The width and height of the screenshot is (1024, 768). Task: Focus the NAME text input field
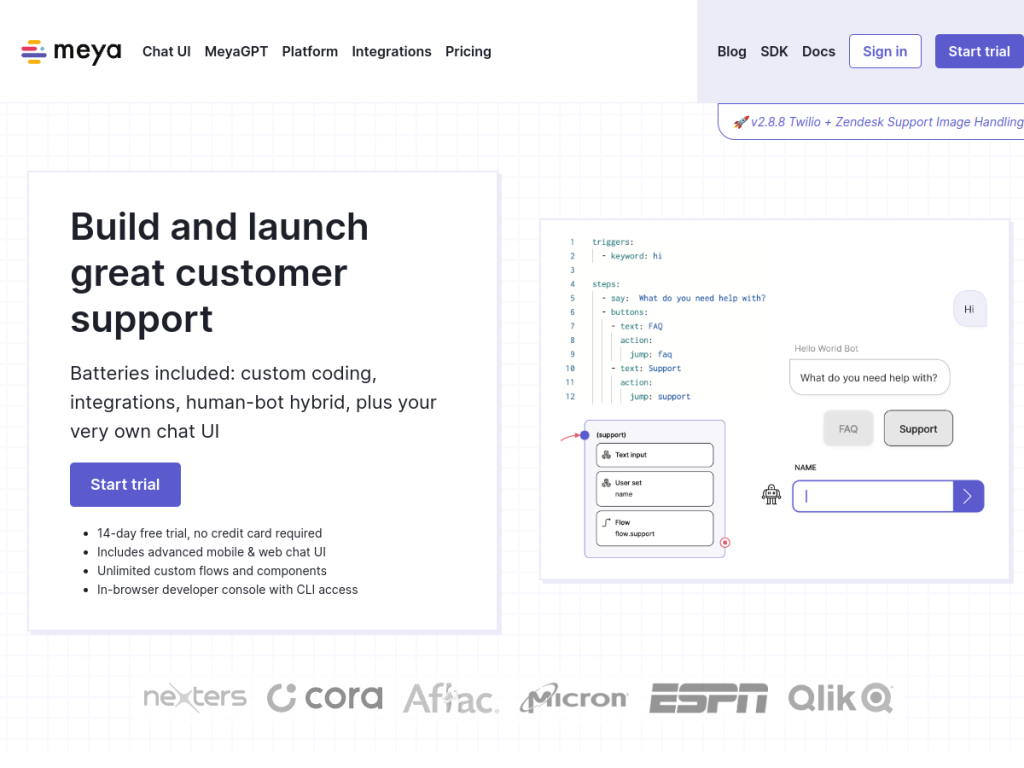point(872,496)
